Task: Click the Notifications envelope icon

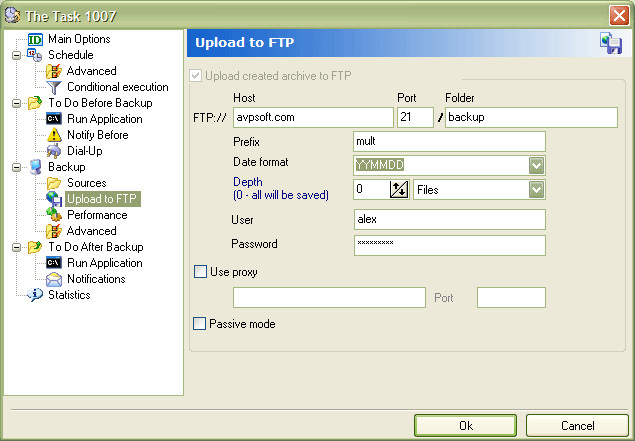Action: [54, 279]
